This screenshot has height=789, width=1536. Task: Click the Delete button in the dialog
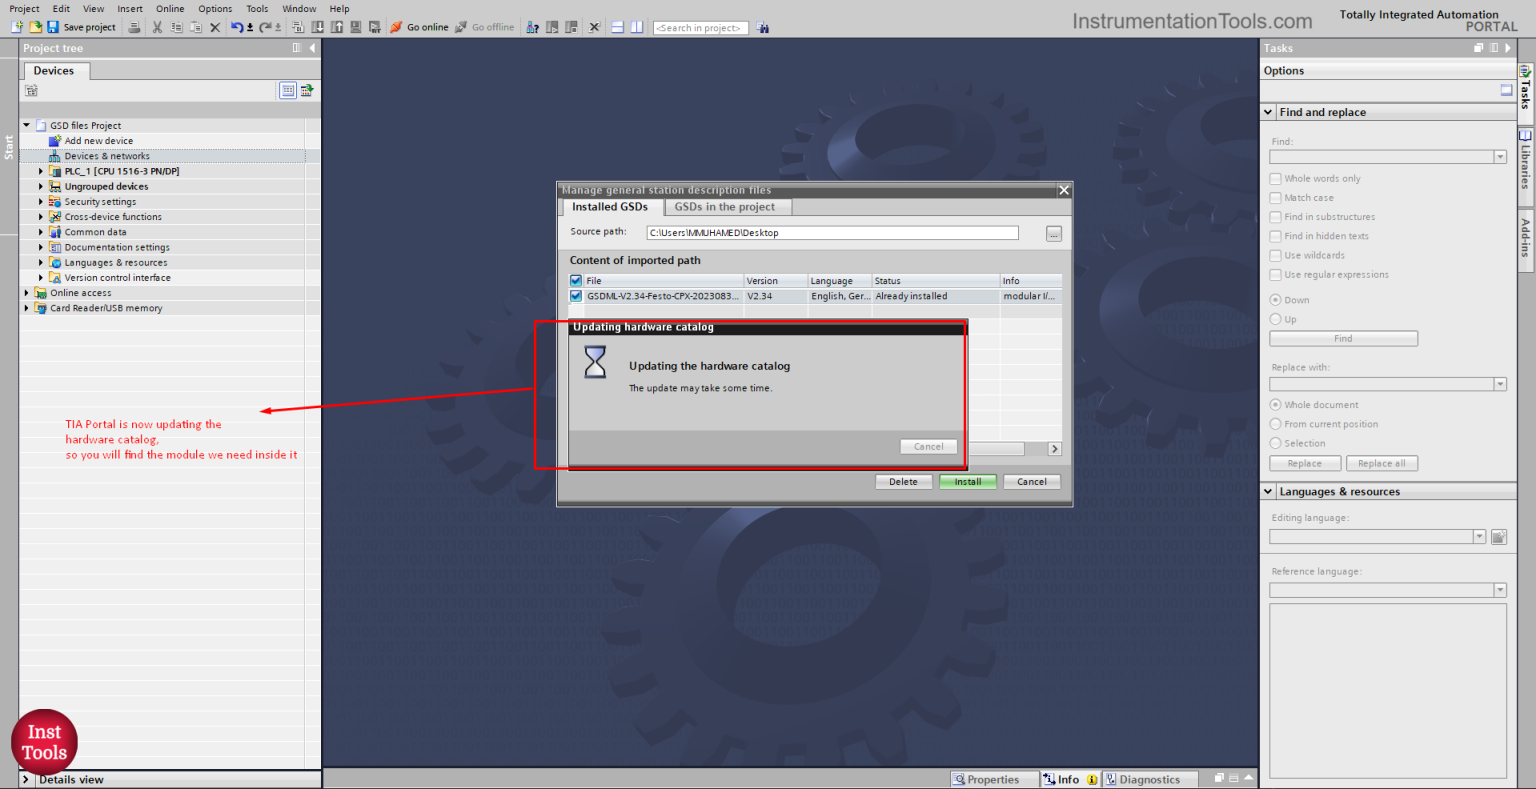pos(903,482)
